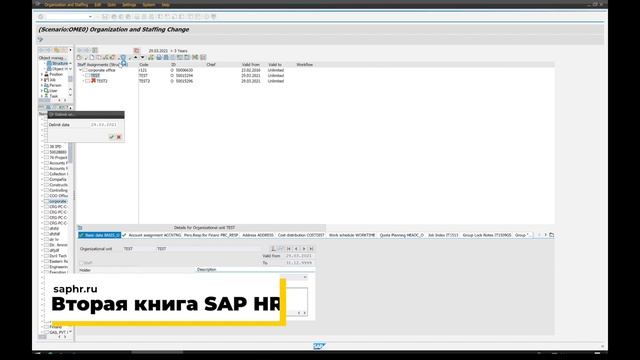Expand the Position node in Object manager

[42, 75]
